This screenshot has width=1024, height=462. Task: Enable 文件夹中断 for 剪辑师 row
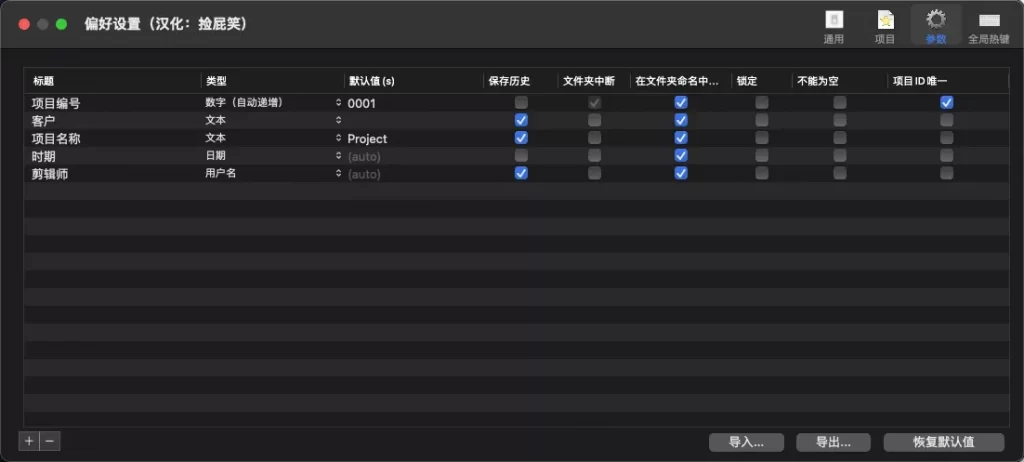(x=594, y=173)
